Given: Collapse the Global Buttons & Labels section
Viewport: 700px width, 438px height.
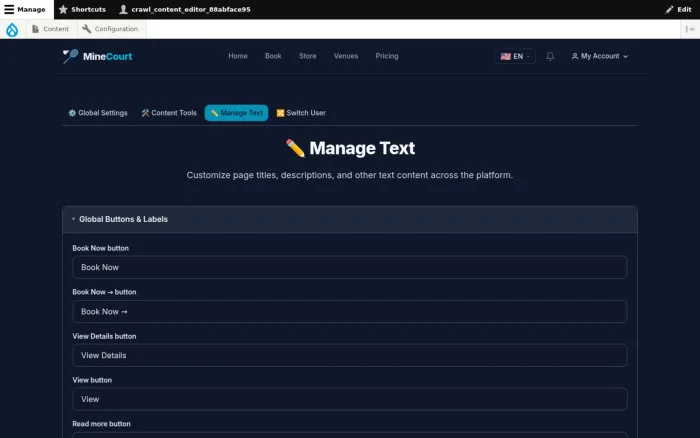Looking at the screenshot, I should coord(350,219).
